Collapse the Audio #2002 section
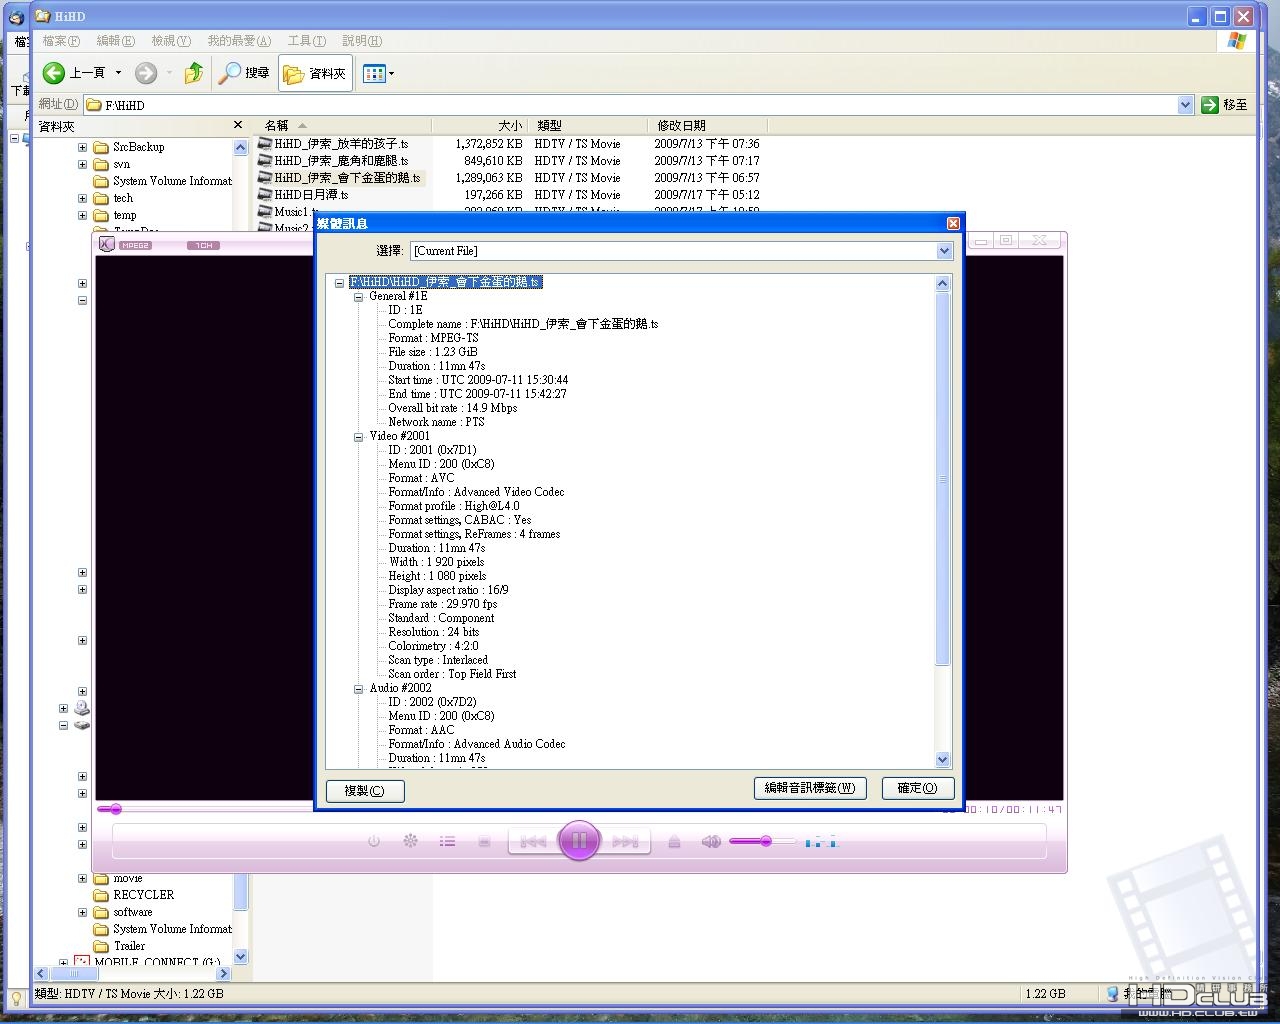Image resolution: width=1280 pixels, height=1024 pixels. click(x=359, y=689)
